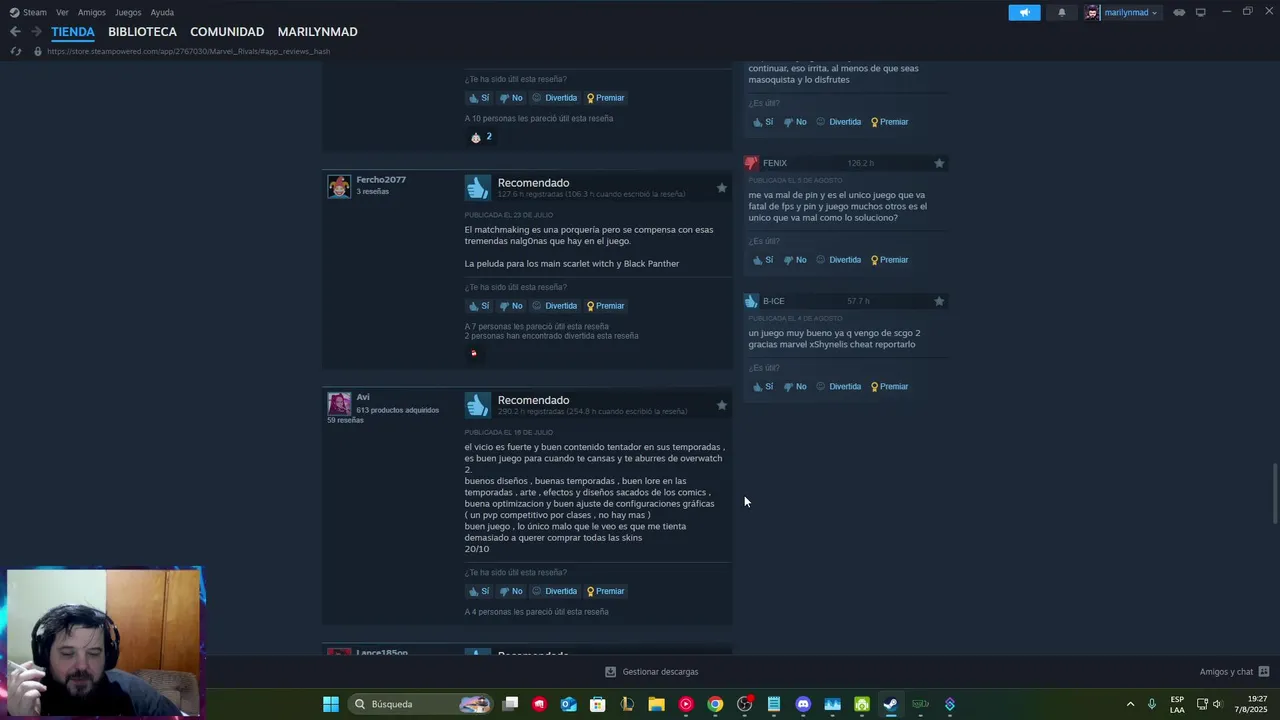Open Gestionar descargas
Screen dimensions: 1280x720
652,672
